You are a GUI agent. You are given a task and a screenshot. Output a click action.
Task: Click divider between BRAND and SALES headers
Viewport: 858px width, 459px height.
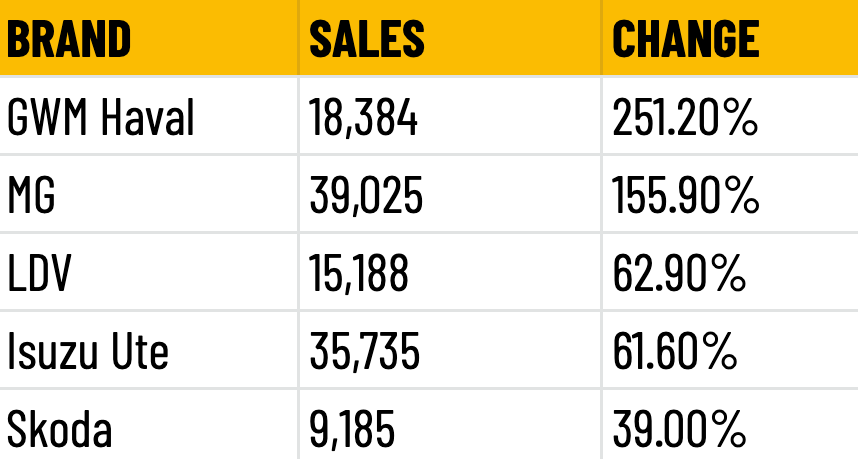click(299, 37)
